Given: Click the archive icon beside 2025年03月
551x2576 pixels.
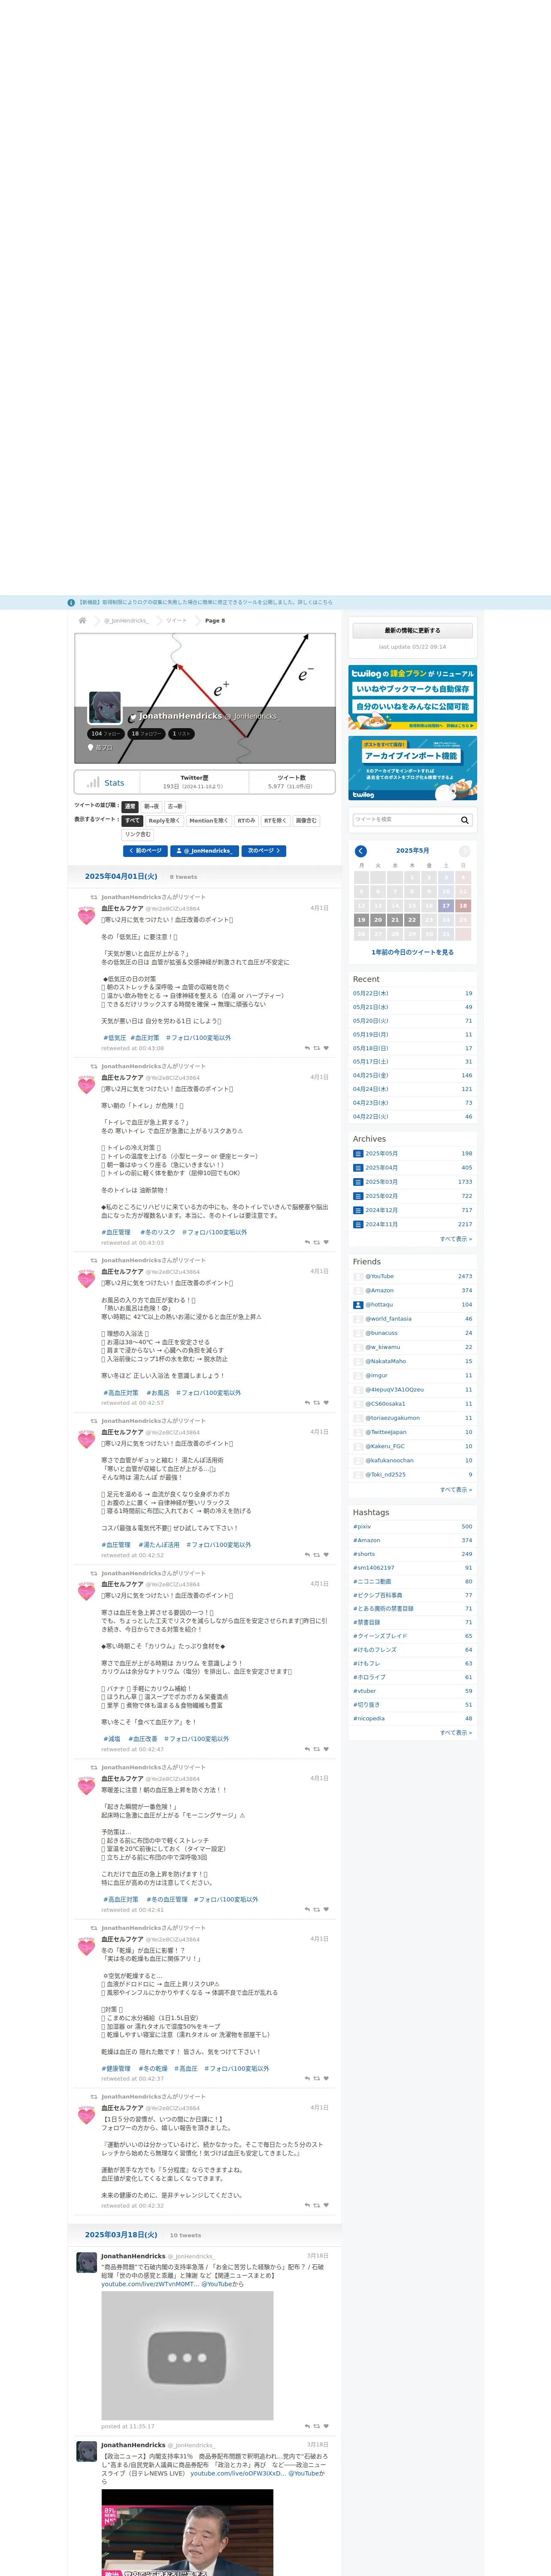Looking at the screenshot, I should [358, 1182].
